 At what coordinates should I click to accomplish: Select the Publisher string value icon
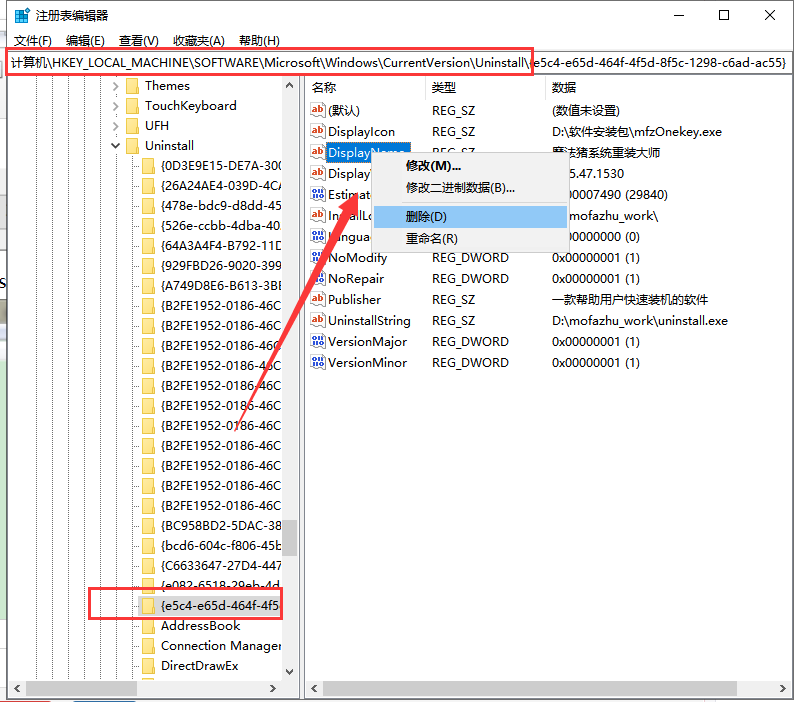click(318, 299)
